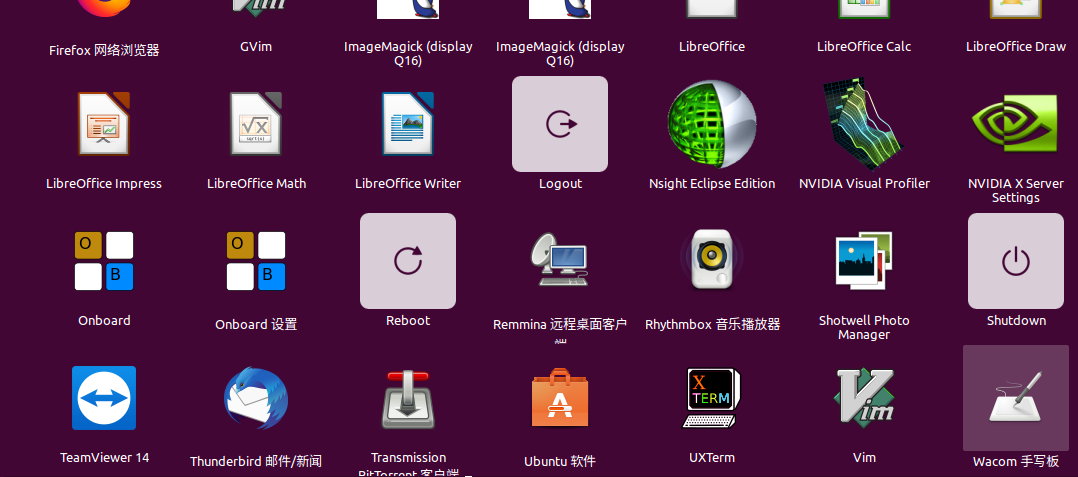Open Shotwell Photo Manager
1078x477 pixels.
click(x=864, y=261)
